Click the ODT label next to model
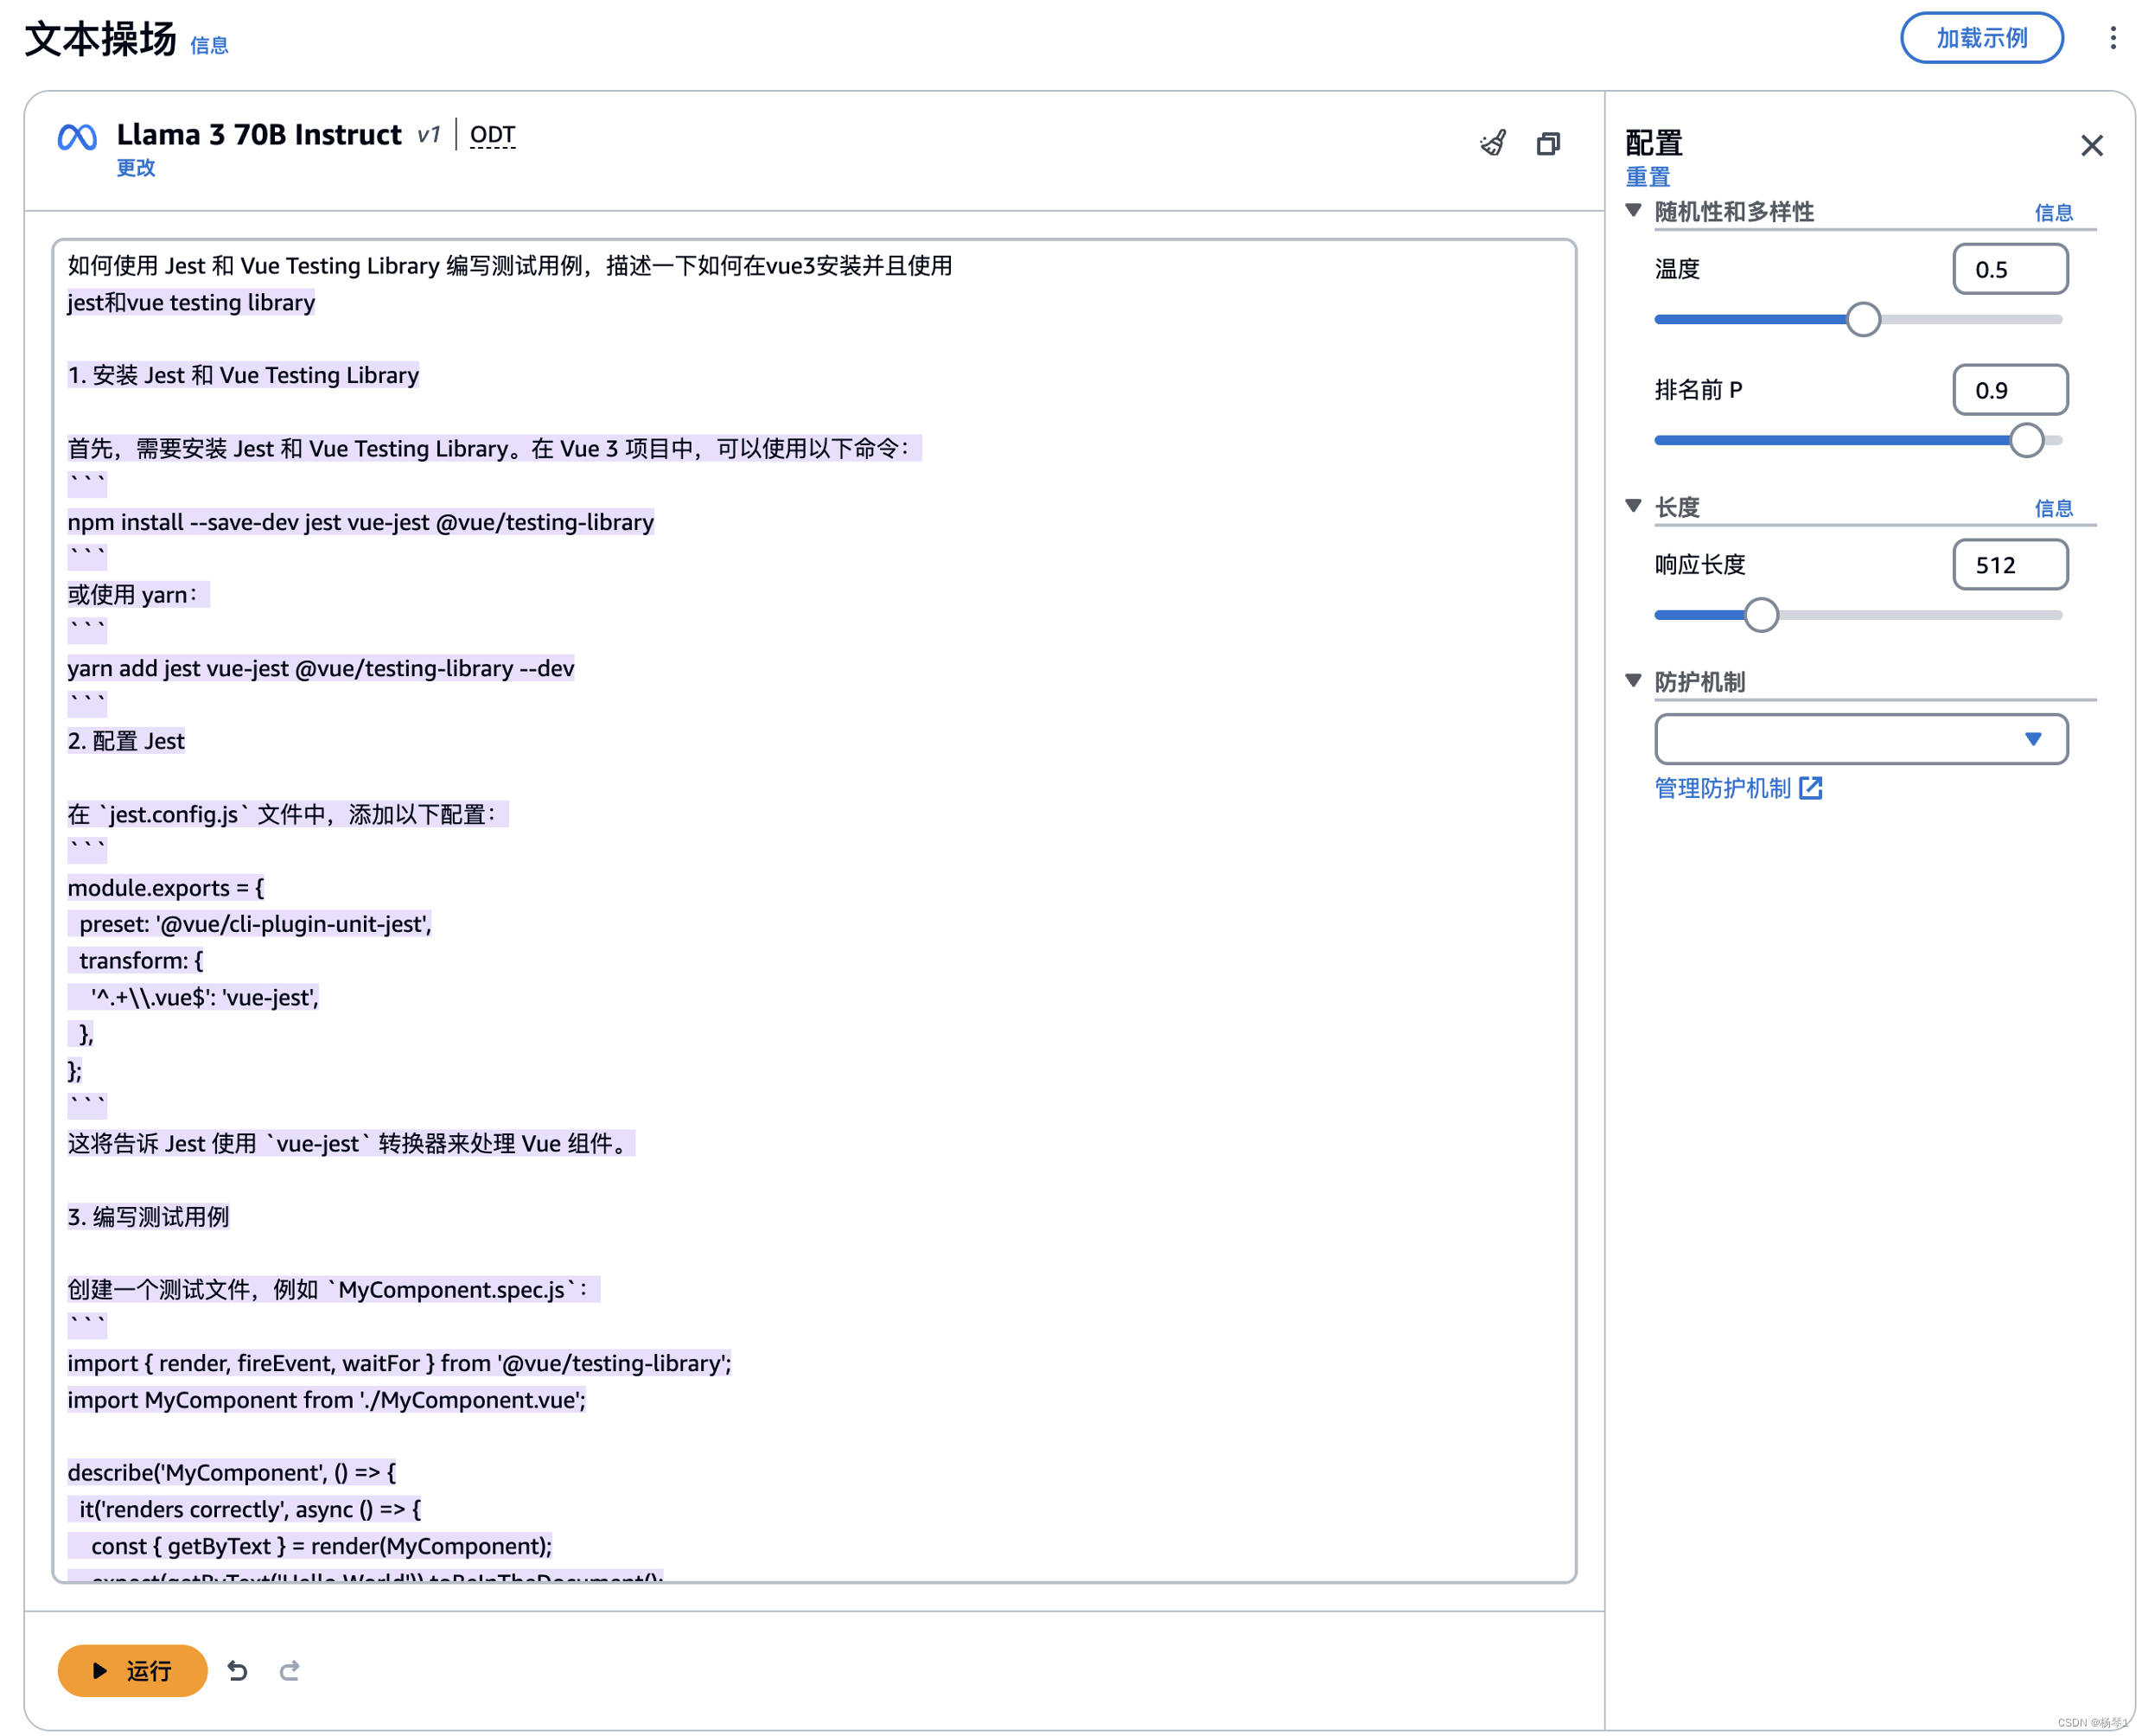 tap(492, 135)
